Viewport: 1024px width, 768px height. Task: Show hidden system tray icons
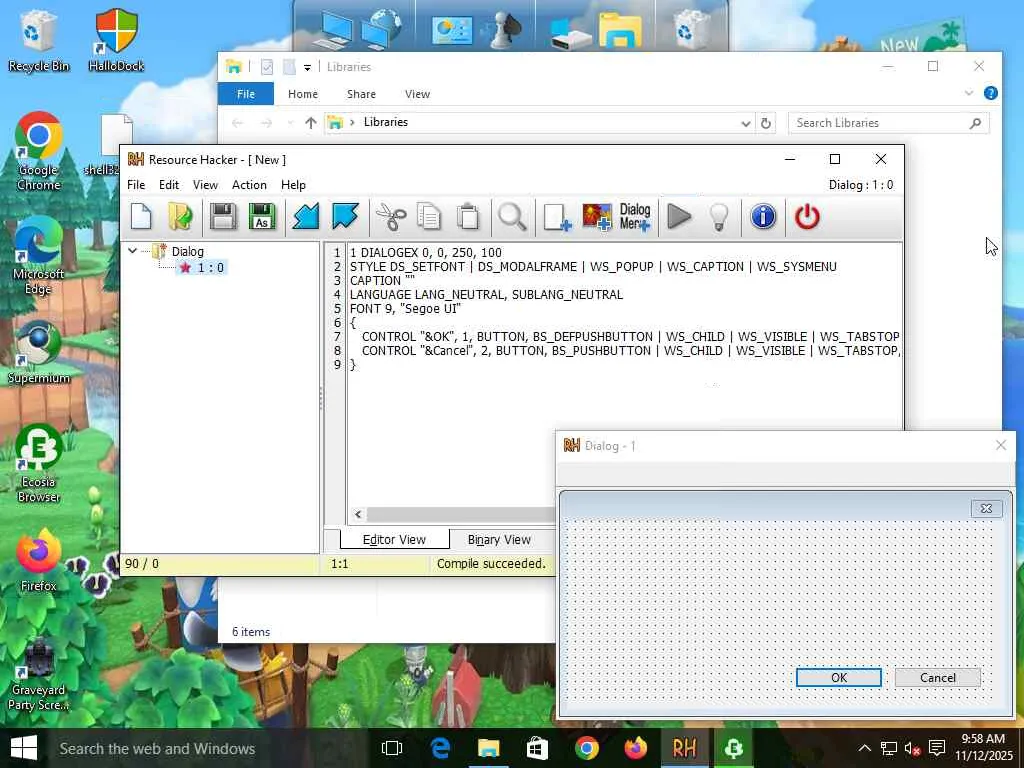click(x=864, y=748)
